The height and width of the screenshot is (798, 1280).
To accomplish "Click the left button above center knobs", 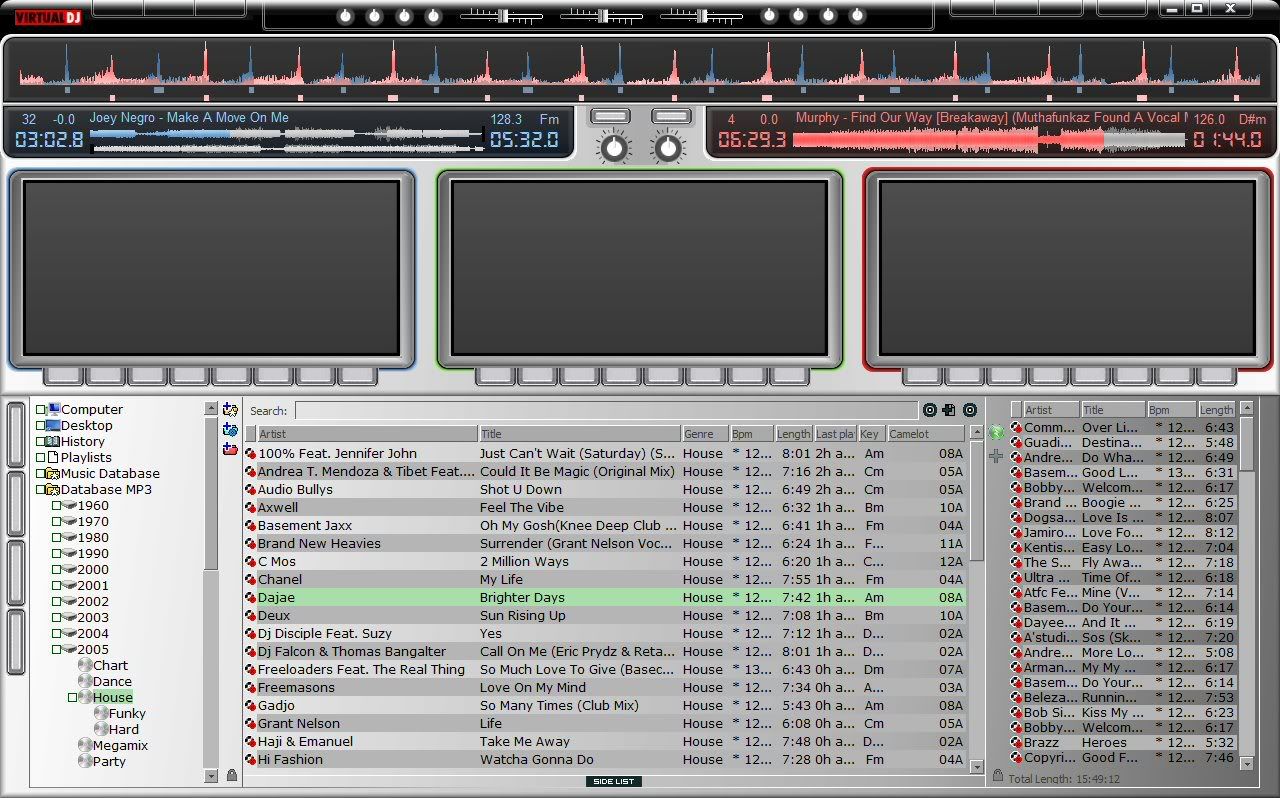I will point(610,117).
